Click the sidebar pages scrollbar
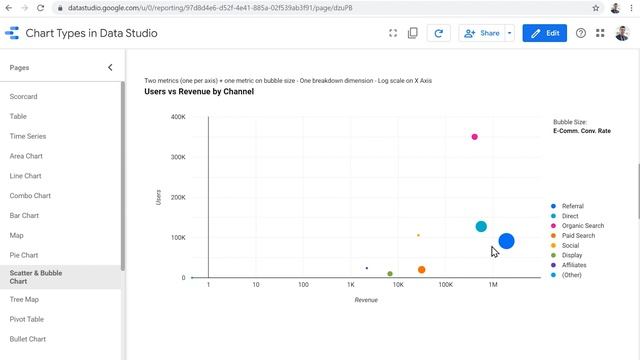This screenshot has height=360, width=640. pyautogui.click(x=123, y=176)
